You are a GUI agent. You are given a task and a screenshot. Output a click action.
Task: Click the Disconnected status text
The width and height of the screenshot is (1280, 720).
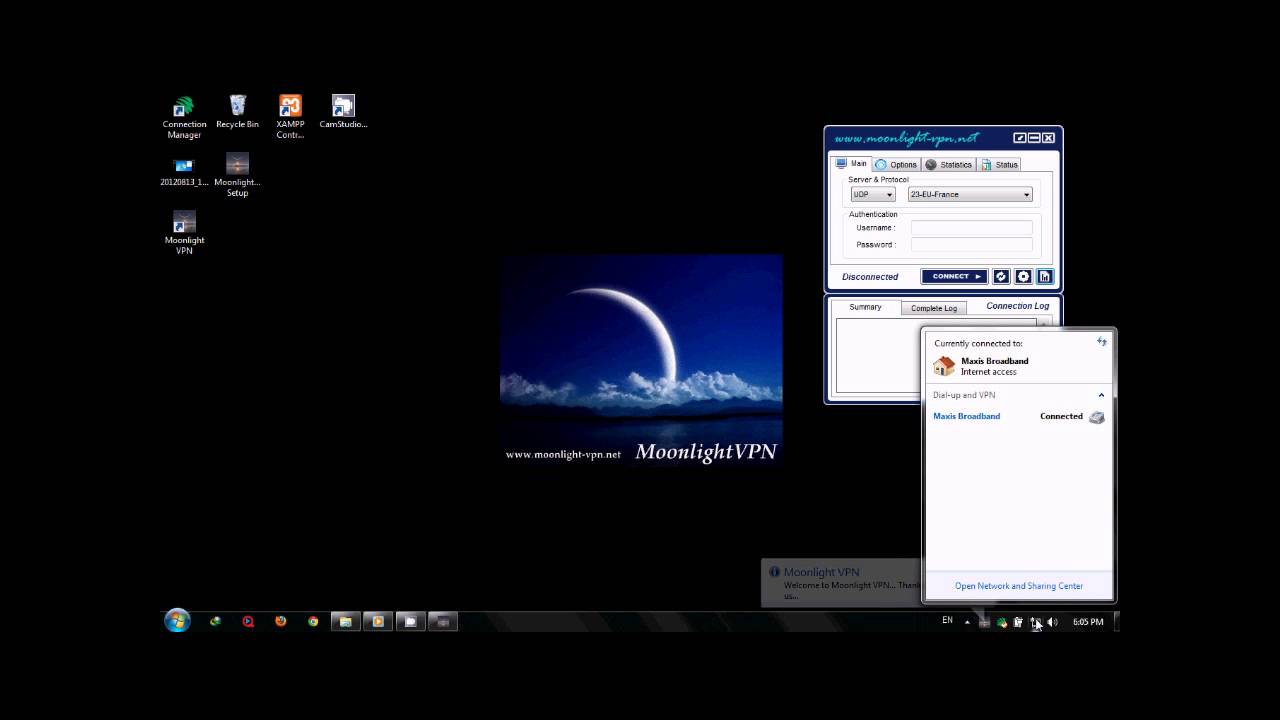click(870, 277)
